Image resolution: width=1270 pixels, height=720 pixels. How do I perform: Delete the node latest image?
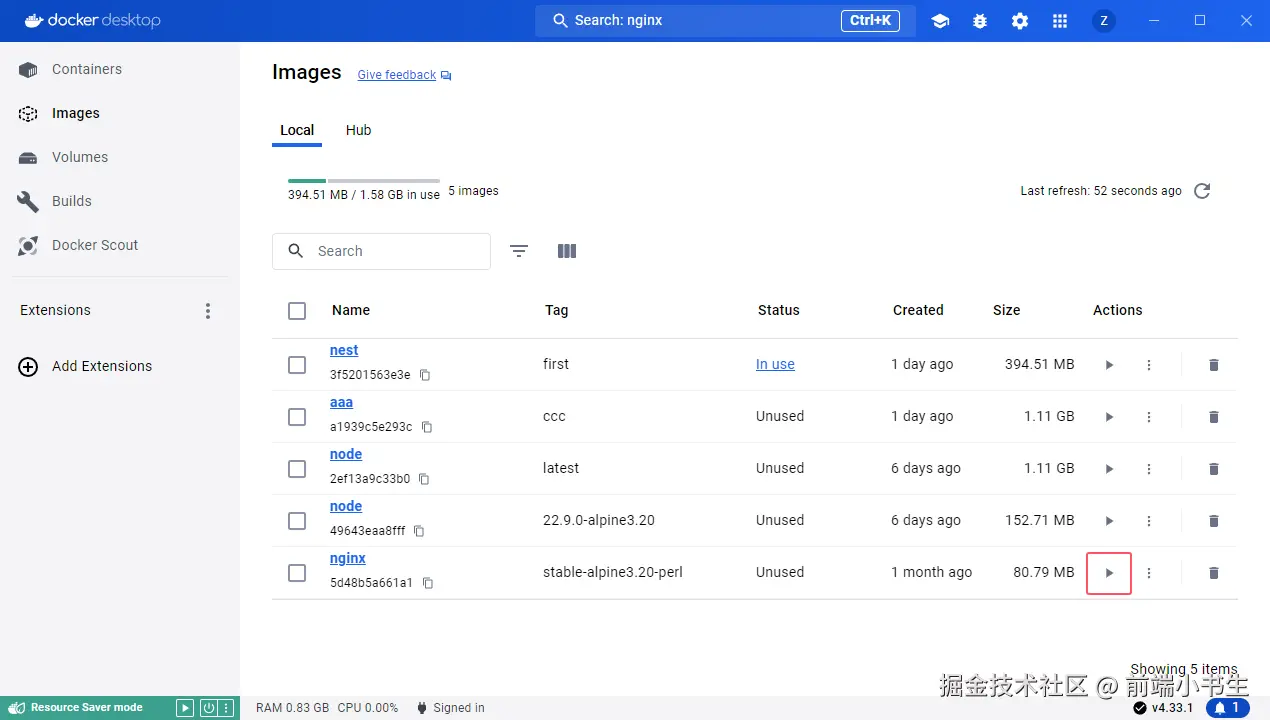pos(1214,469)
